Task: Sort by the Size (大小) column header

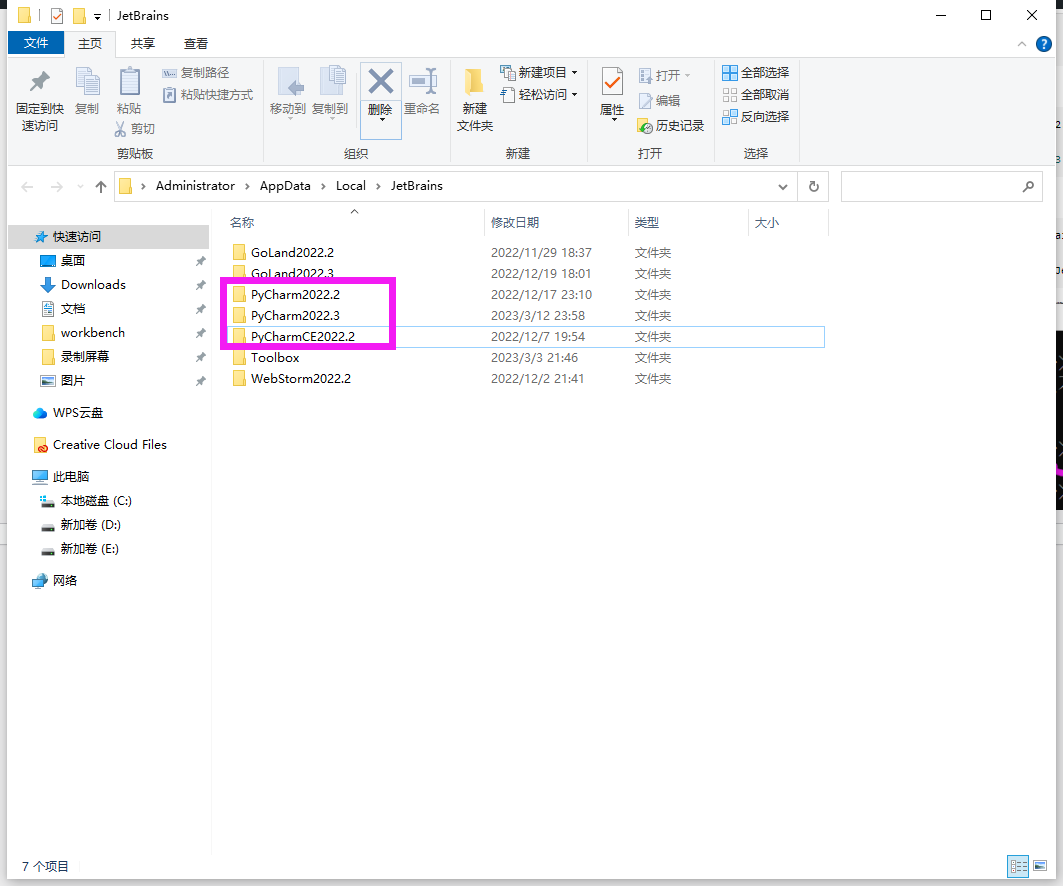Action: (767, 222)
